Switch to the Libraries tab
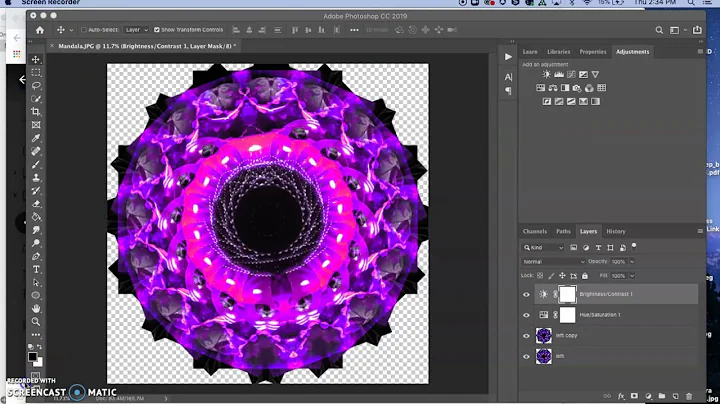Image resolution: width=720 pixels, height=404 pixels. pyautogui.click(x=558, y=52)
